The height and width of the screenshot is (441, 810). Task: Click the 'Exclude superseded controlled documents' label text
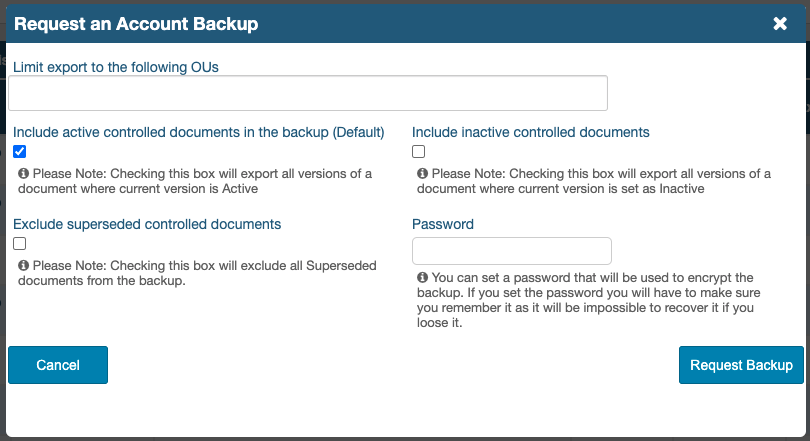pyautogui.click(x=147, y=224)
